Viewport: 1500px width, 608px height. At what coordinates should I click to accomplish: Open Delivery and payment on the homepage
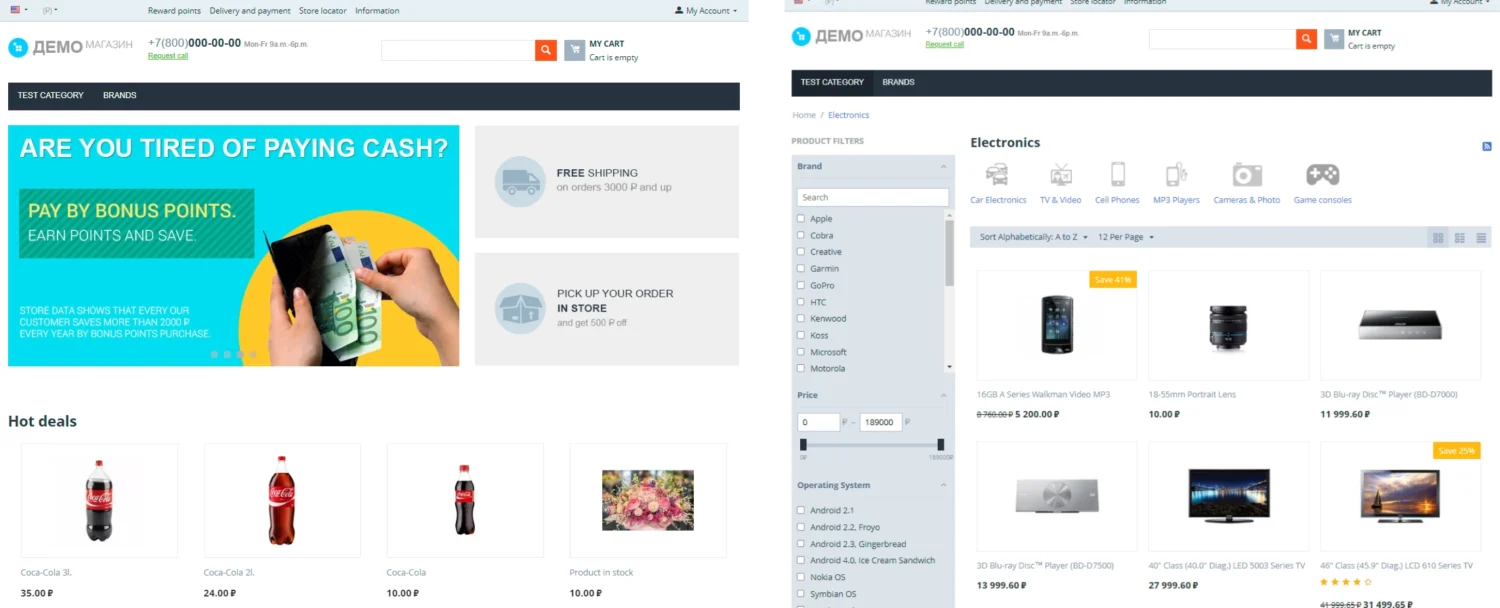(x=250, y=10)
